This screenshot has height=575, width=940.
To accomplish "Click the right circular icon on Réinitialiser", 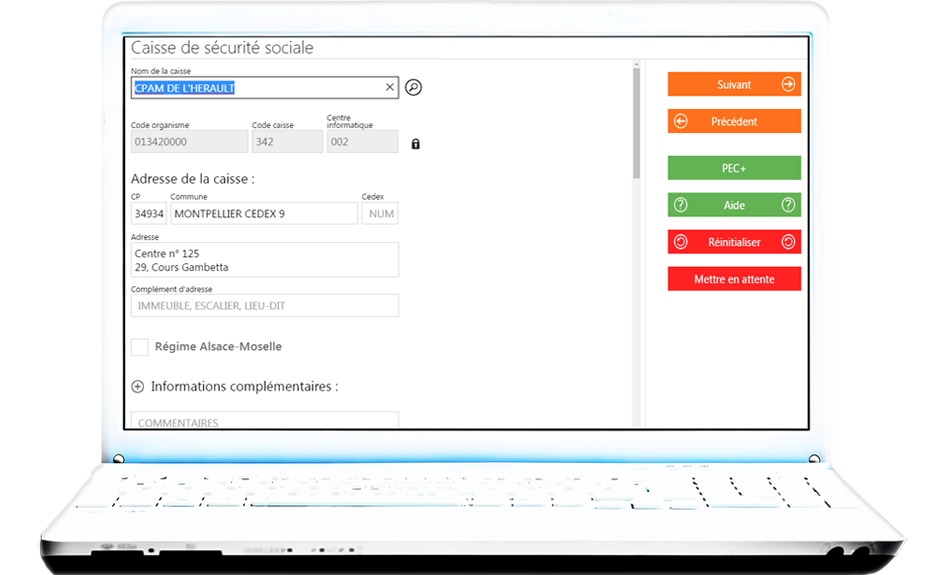I will [788, 242].
